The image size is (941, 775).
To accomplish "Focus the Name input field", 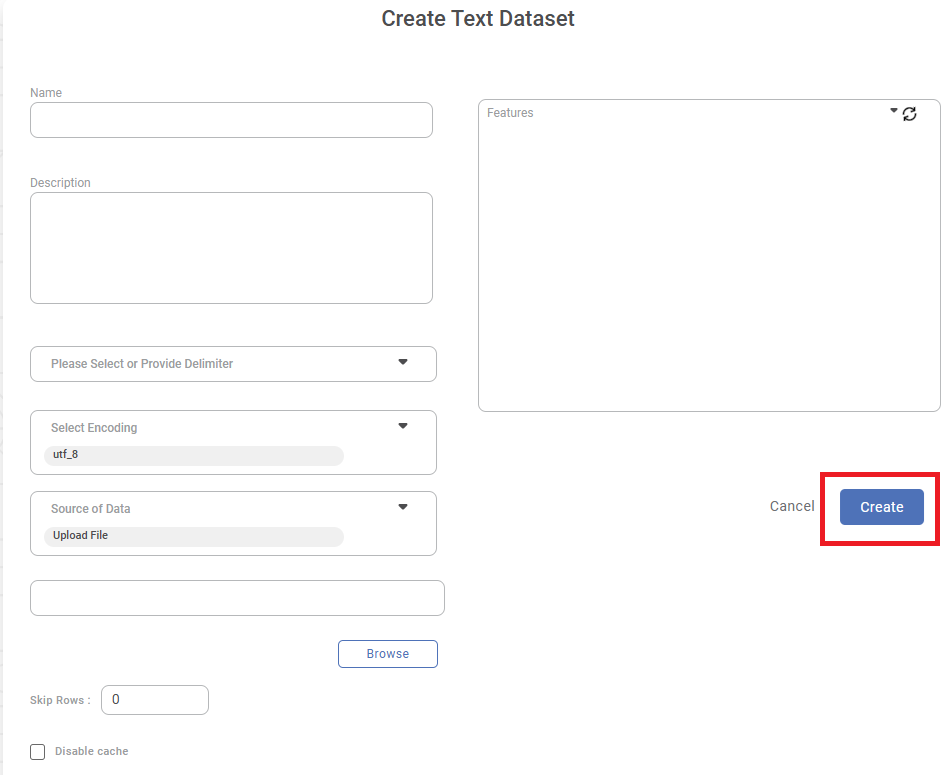I will 231,120.
